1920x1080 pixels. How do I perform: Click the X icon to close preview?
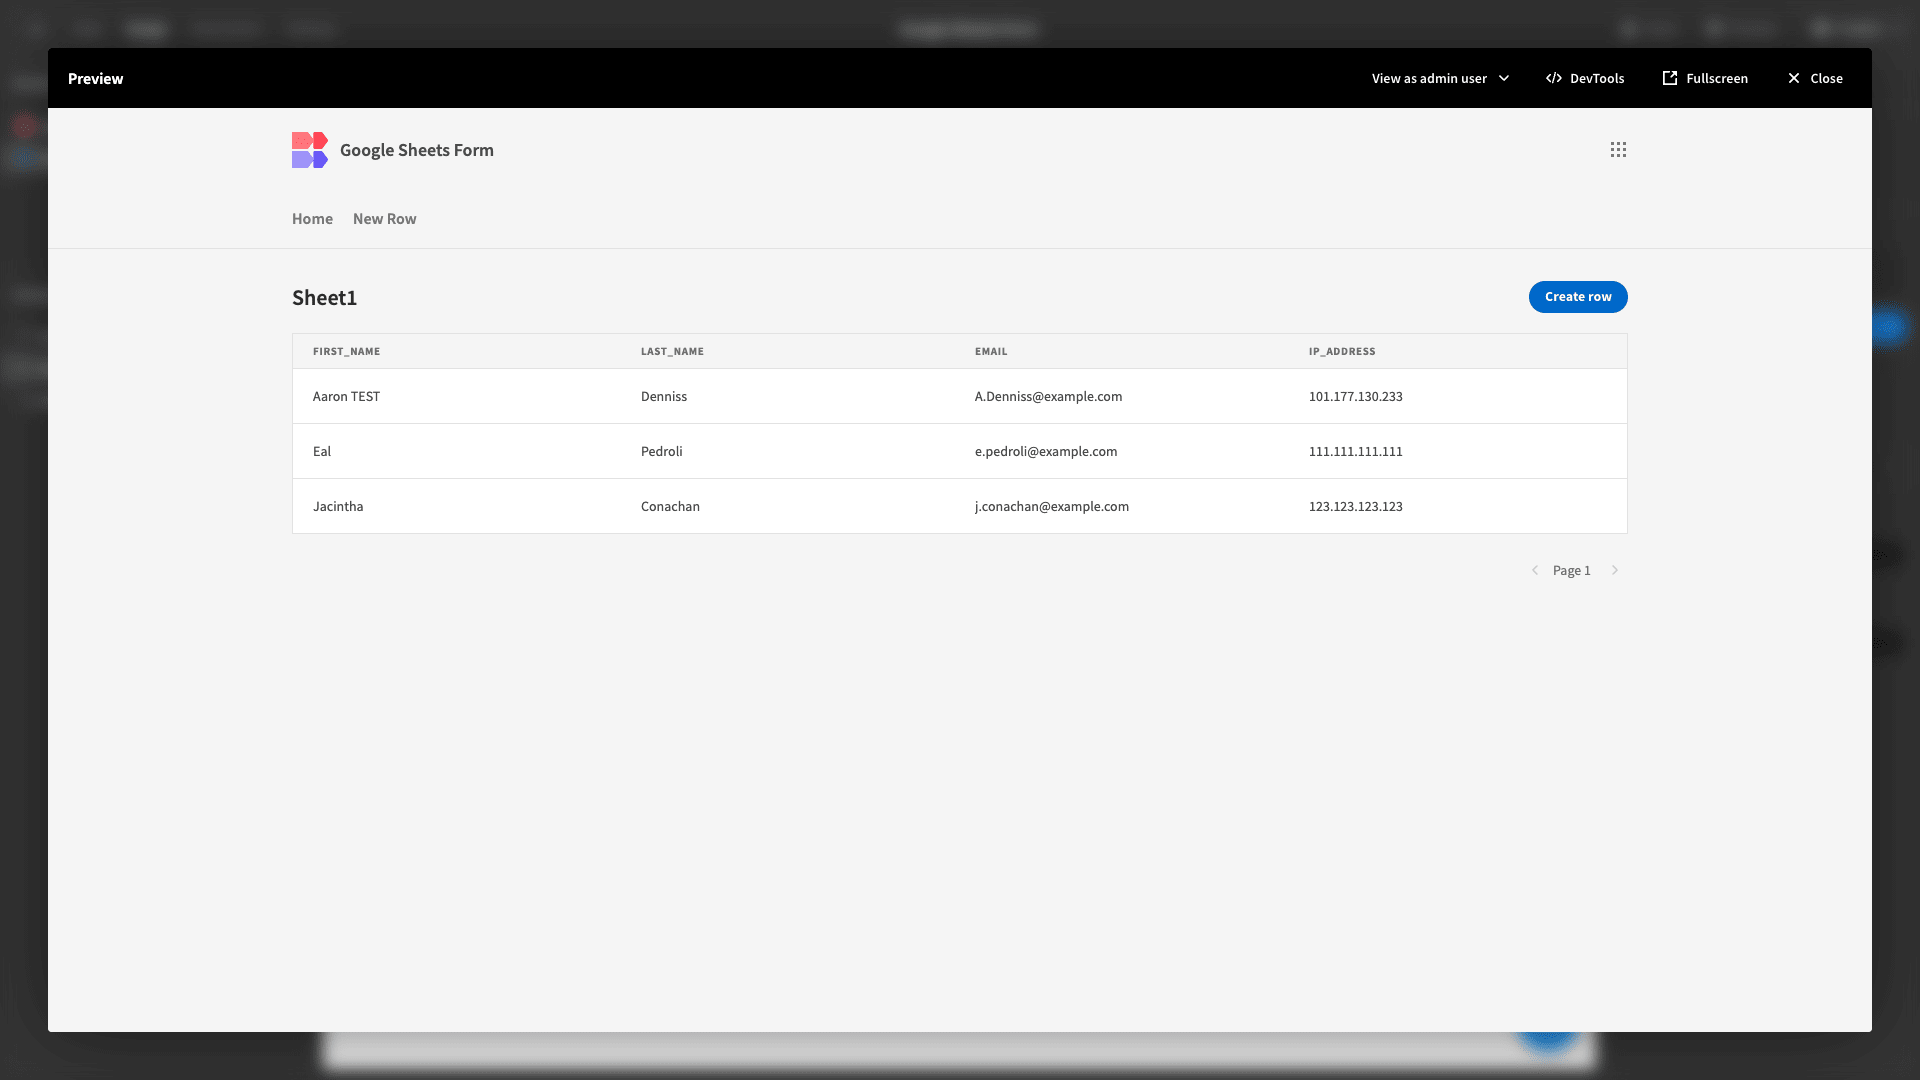(1793, 78)
